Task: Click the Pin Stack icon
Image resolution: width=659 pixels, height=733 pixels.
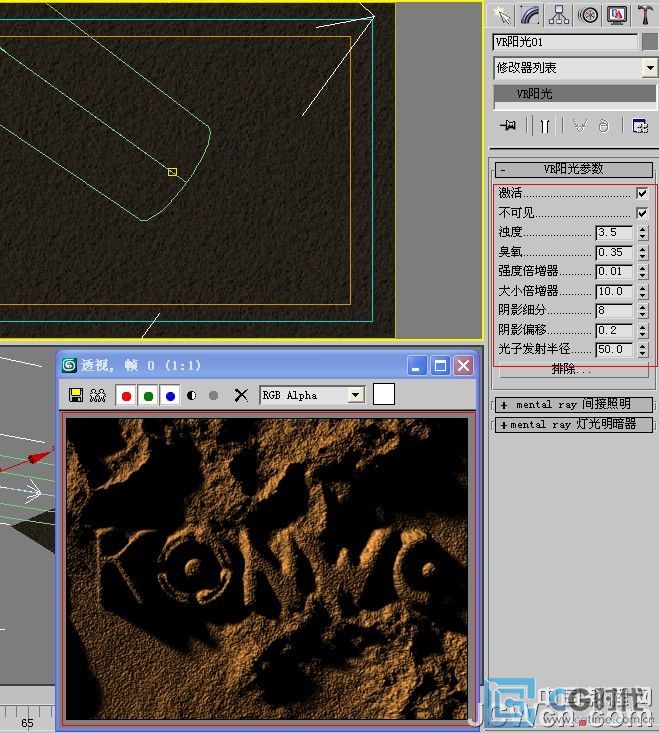Action: tap(508, 126)
